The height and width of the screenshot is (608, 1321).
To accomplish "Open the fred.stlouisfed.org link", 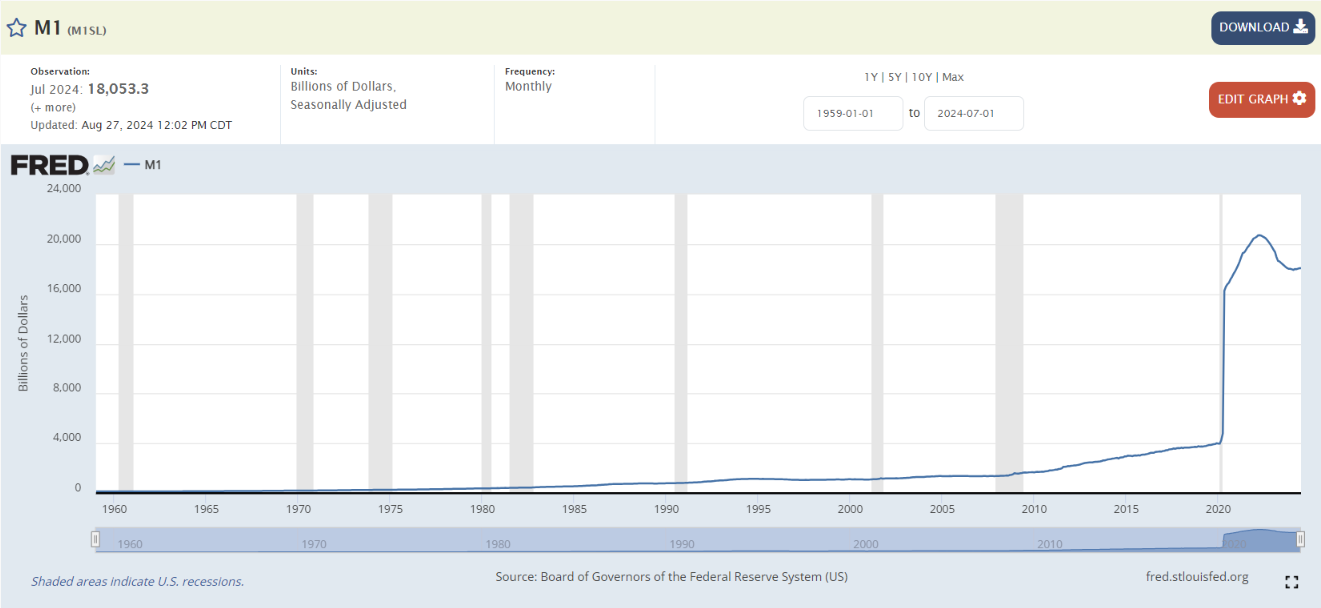I will (1197, 577).
